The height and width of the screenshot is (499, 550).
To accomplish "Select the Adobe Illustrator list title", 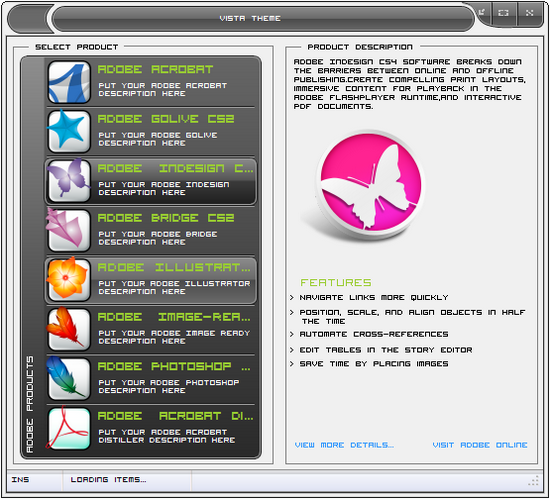I will point(174,267).
